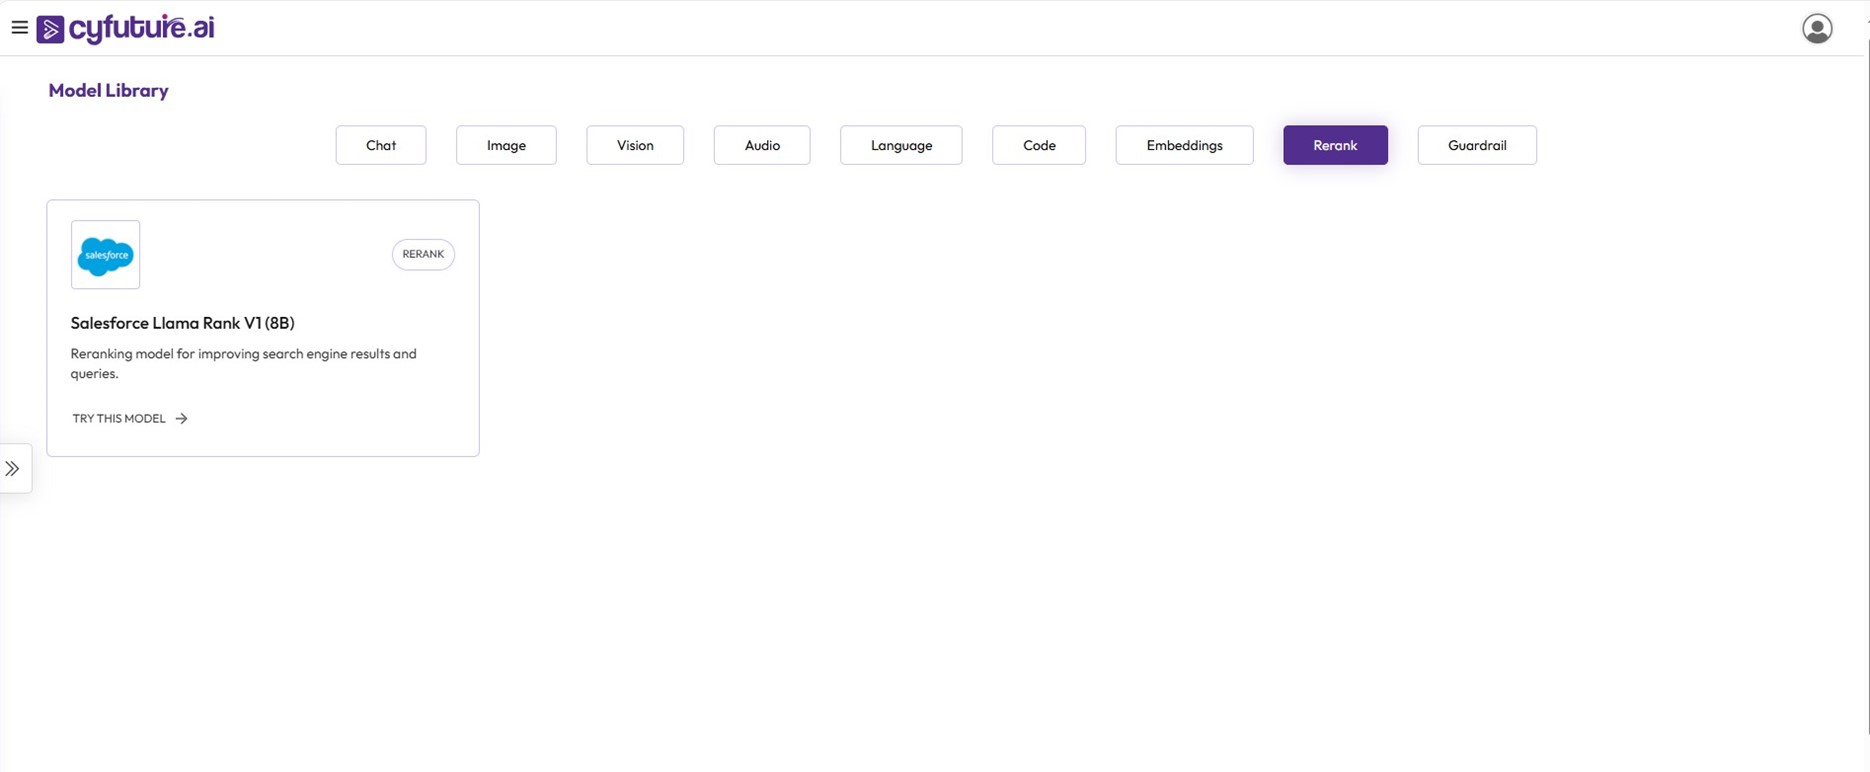Viewport: 1870px width, 772px height.
Task: Show the Vision models category
Action: pyautogui.click(x=635, y=145)
